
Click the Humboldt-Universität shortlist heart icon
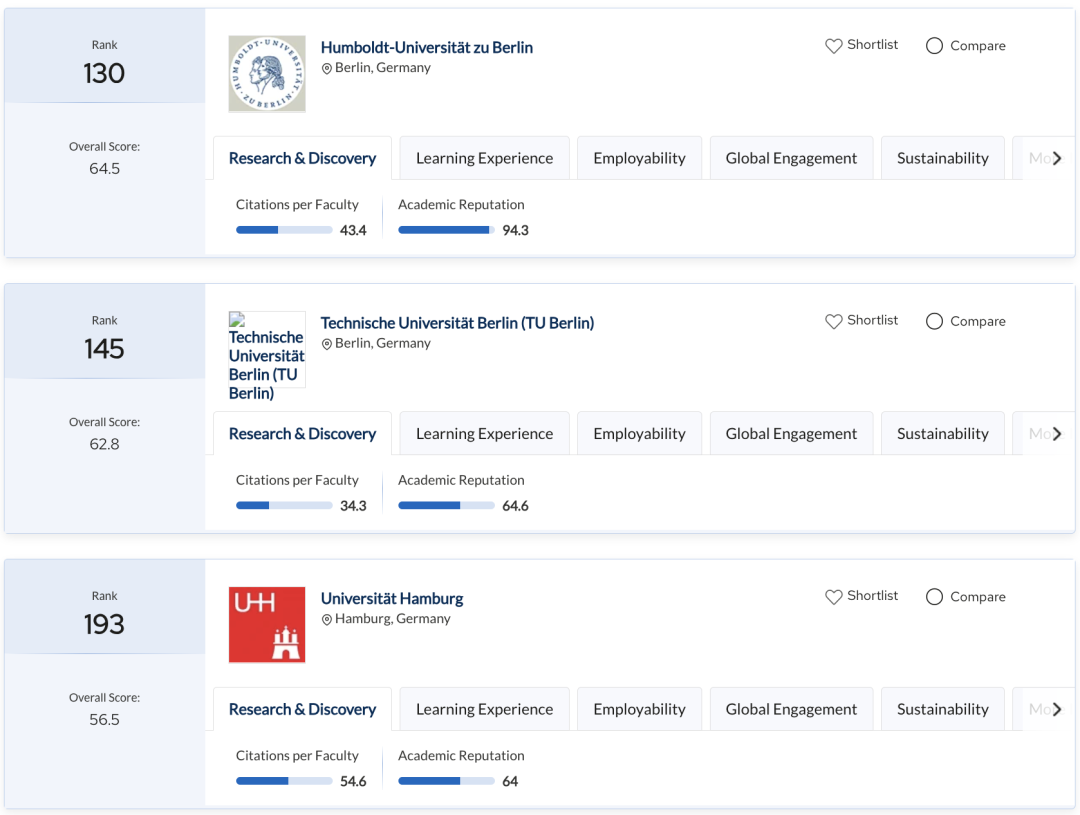click(x=833, y=46)
